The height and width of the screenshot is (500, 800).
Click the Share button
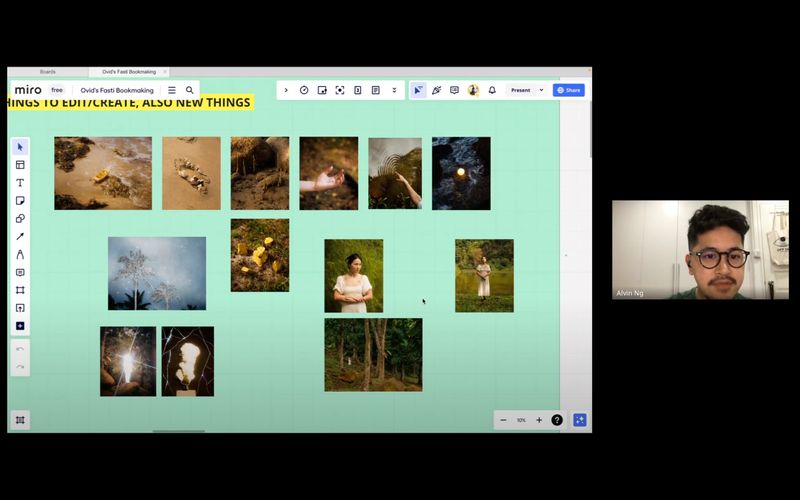[x=568, y=90]
